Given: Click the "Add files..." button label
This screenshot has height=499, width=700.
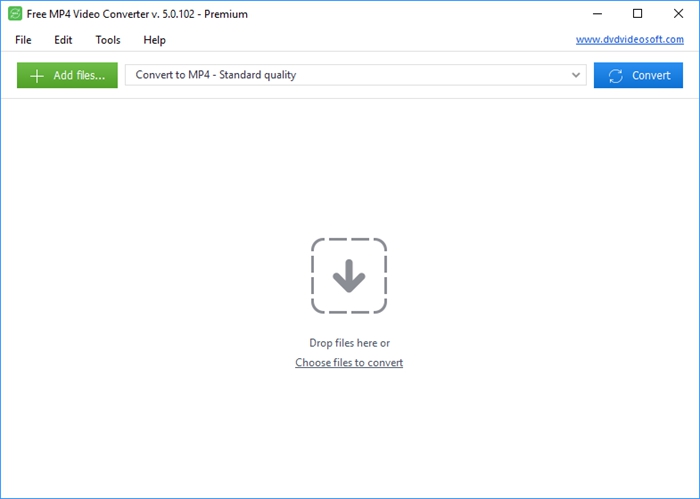Looking at the screenshot, I should pyautogui.click(x=79, y=75).
